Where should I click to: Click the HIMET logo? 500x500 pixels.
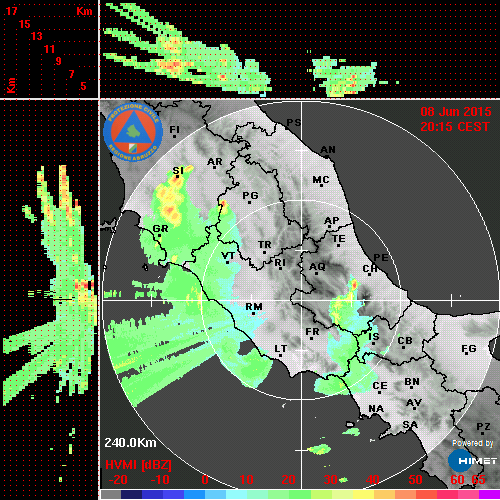click(472, 460)
